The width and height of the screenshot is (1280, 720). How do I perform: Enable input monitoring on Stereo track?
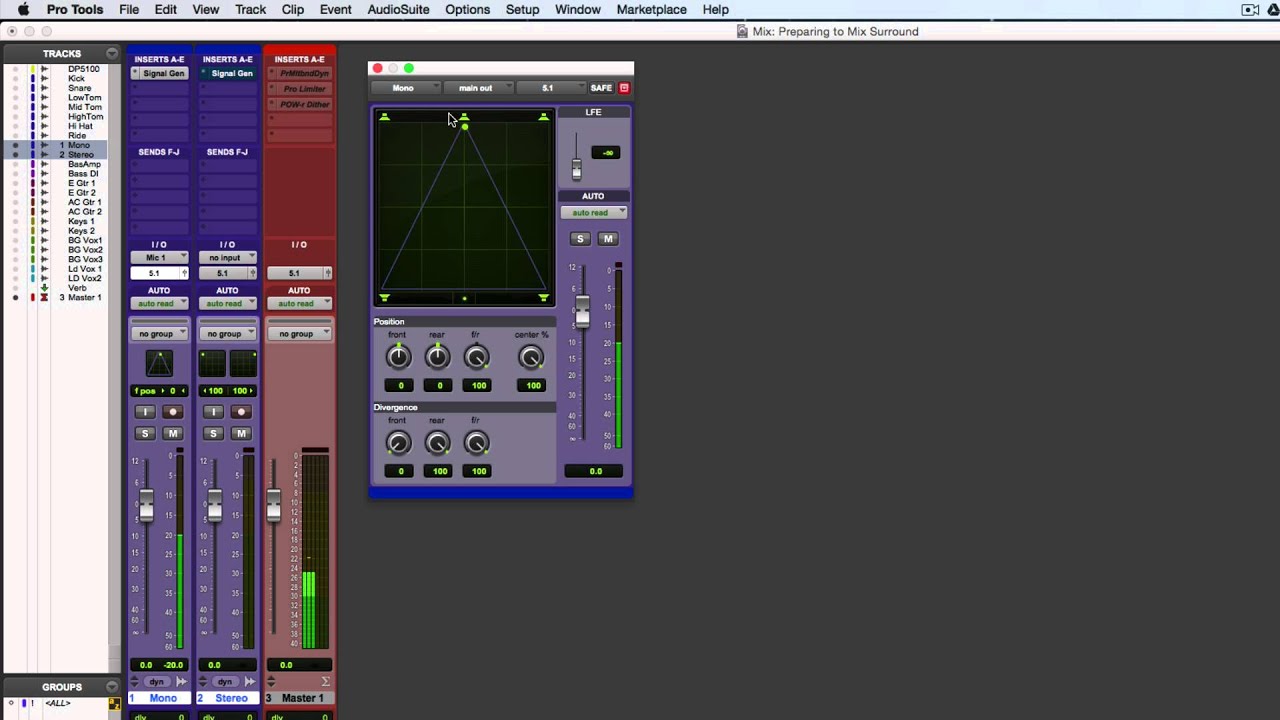213,412
